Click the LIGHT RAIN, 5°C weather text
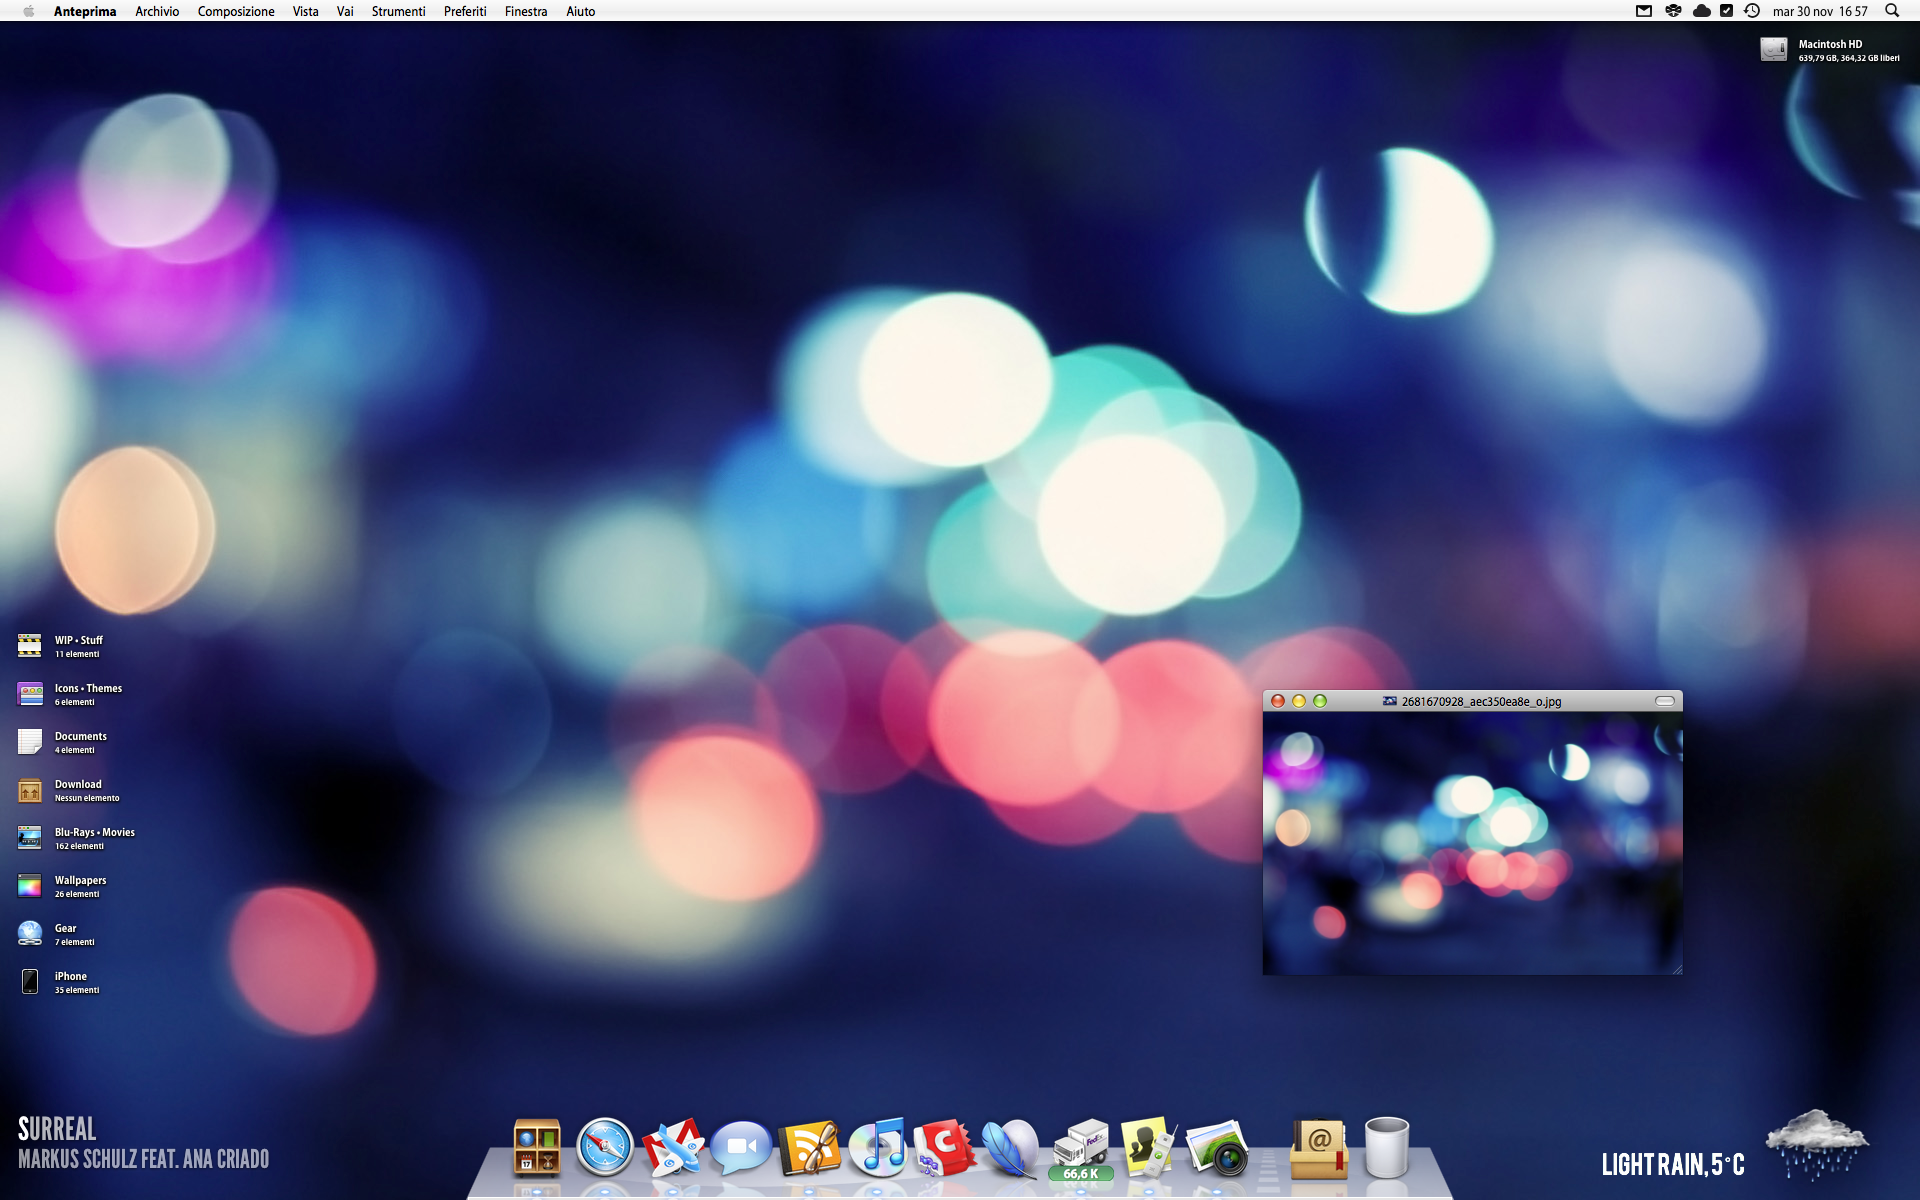 [x=1673, y=1164]
